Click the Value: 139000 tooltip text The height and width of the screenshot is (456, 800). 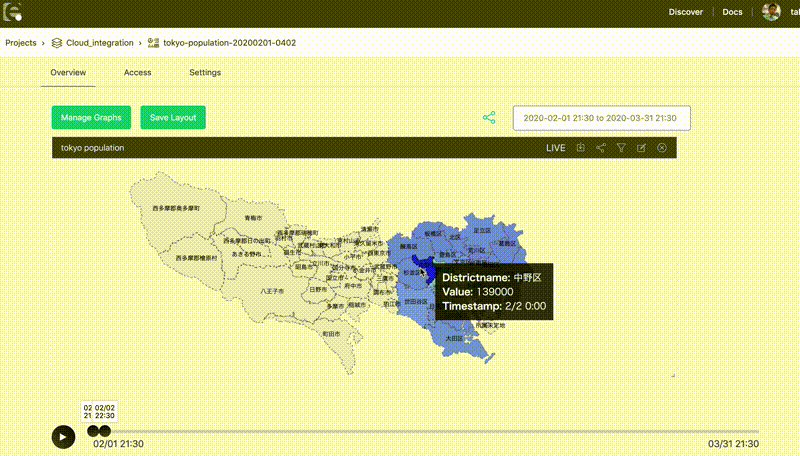coord(478,292)
